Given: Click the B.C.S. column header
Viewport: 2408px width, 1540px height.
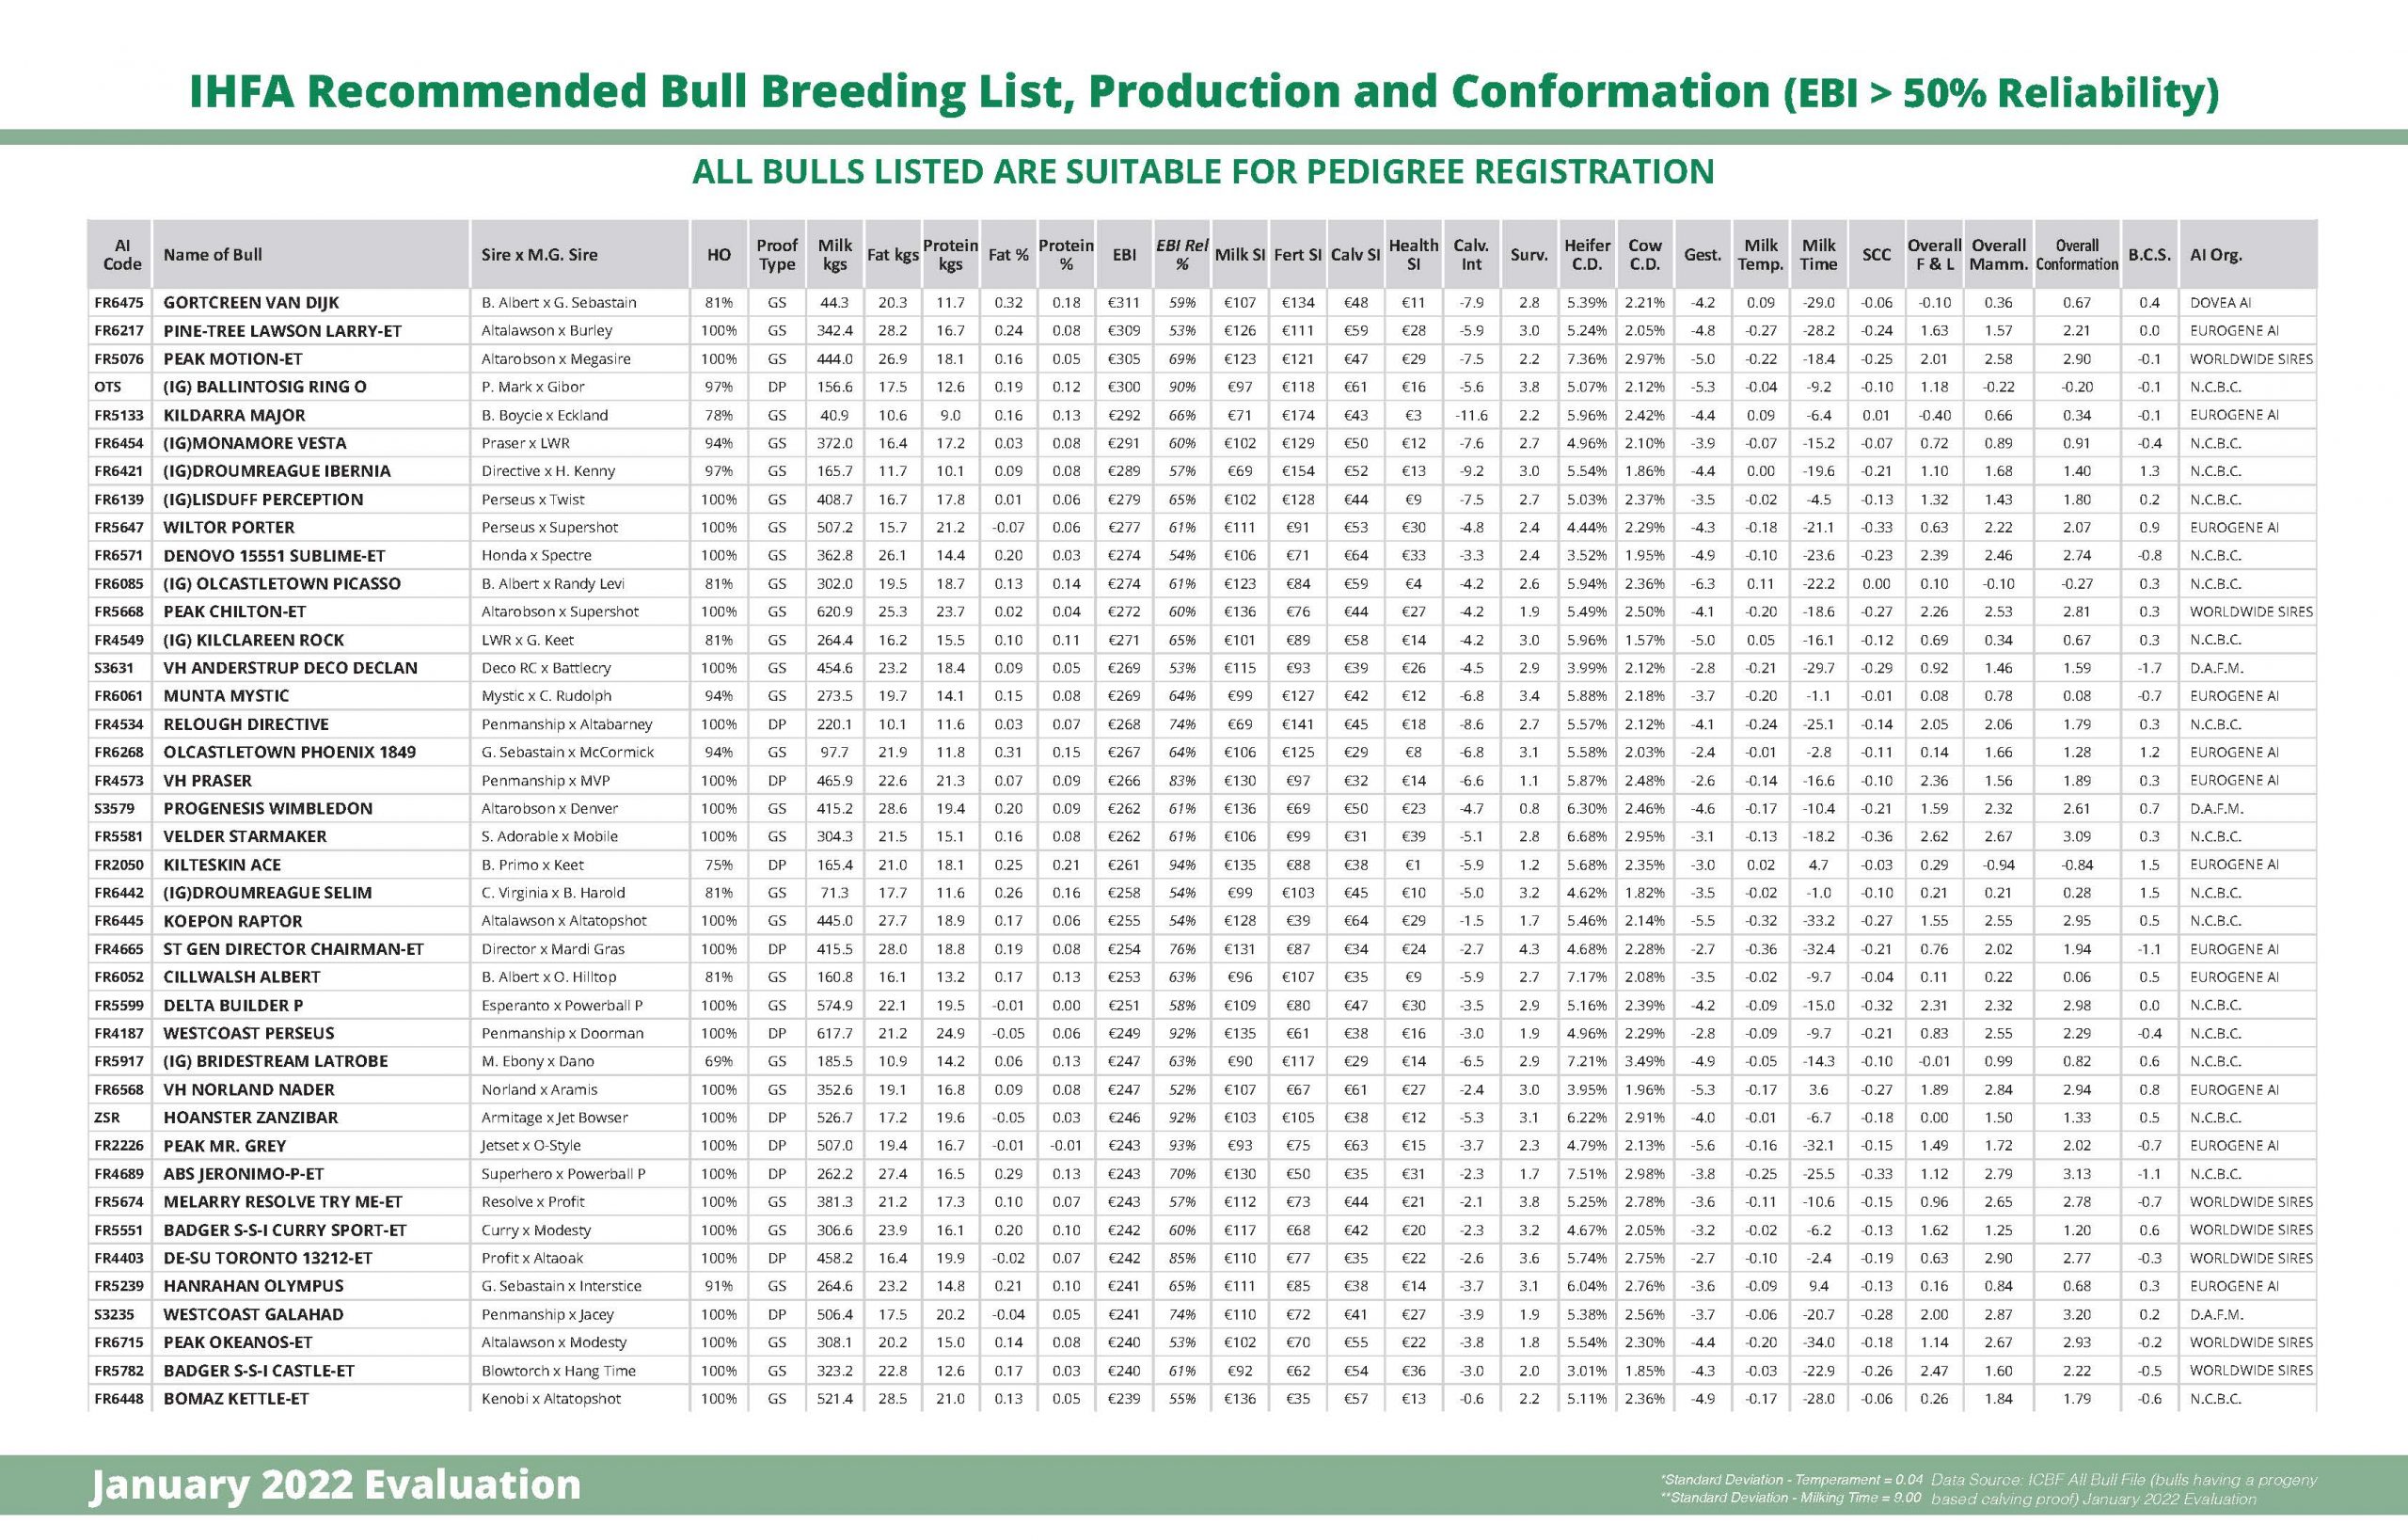Looking at the screenshot, I should coord(2149,255).
